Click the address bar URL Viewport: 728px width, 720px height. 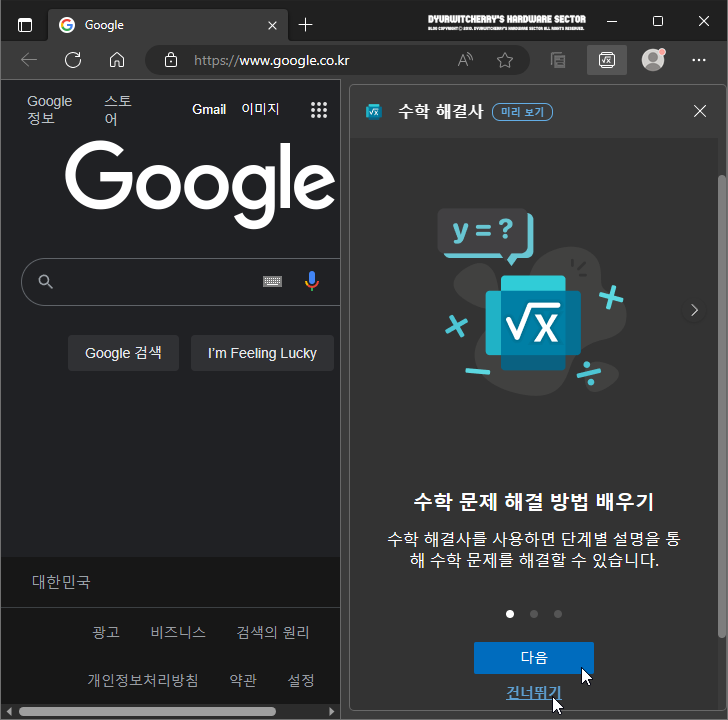(x=272, y=60)
